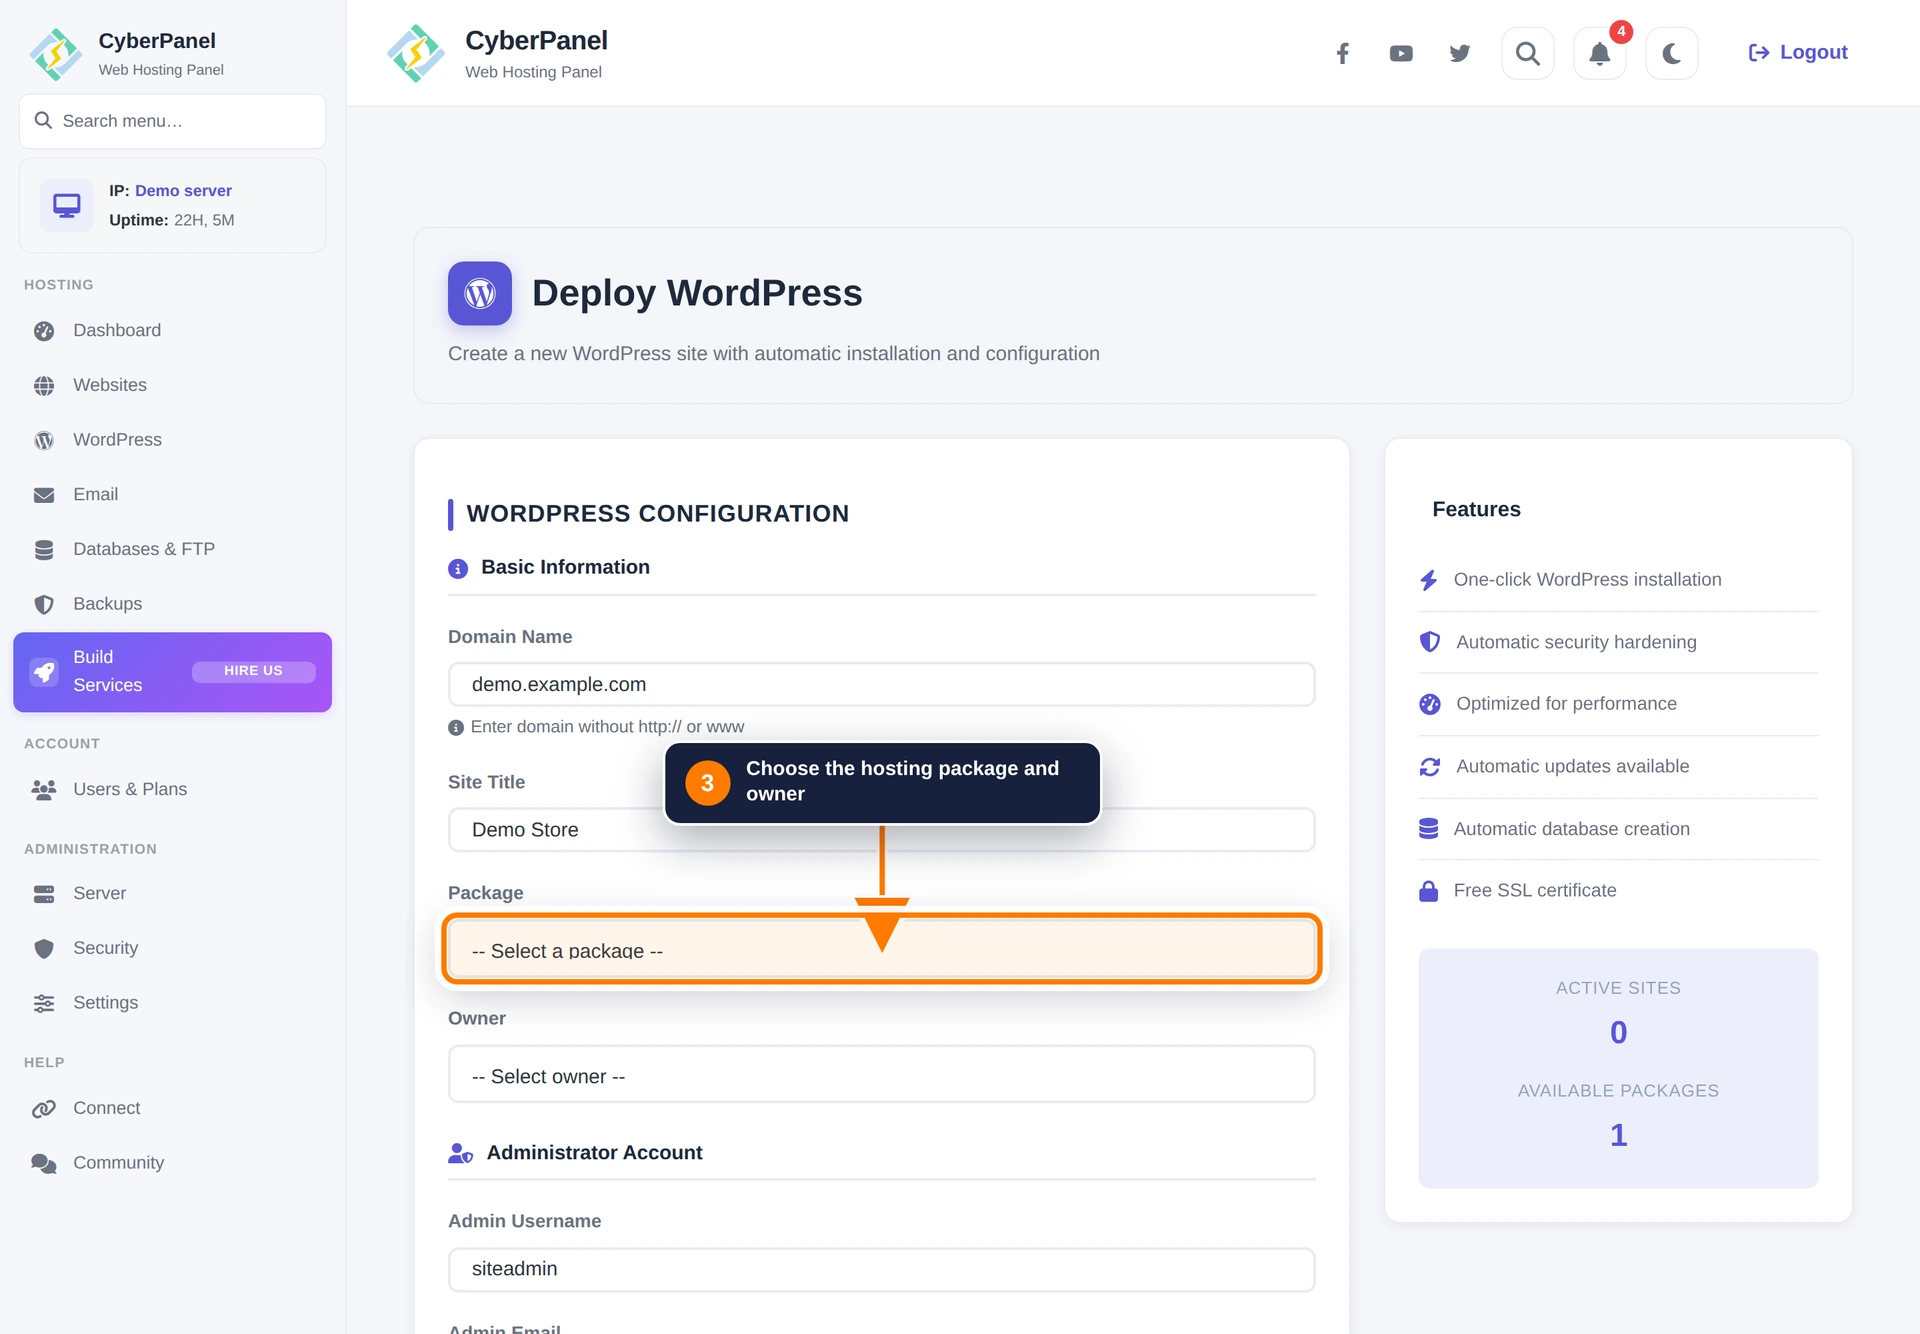Click into the Domain Name field

click(x=881, y=685)
